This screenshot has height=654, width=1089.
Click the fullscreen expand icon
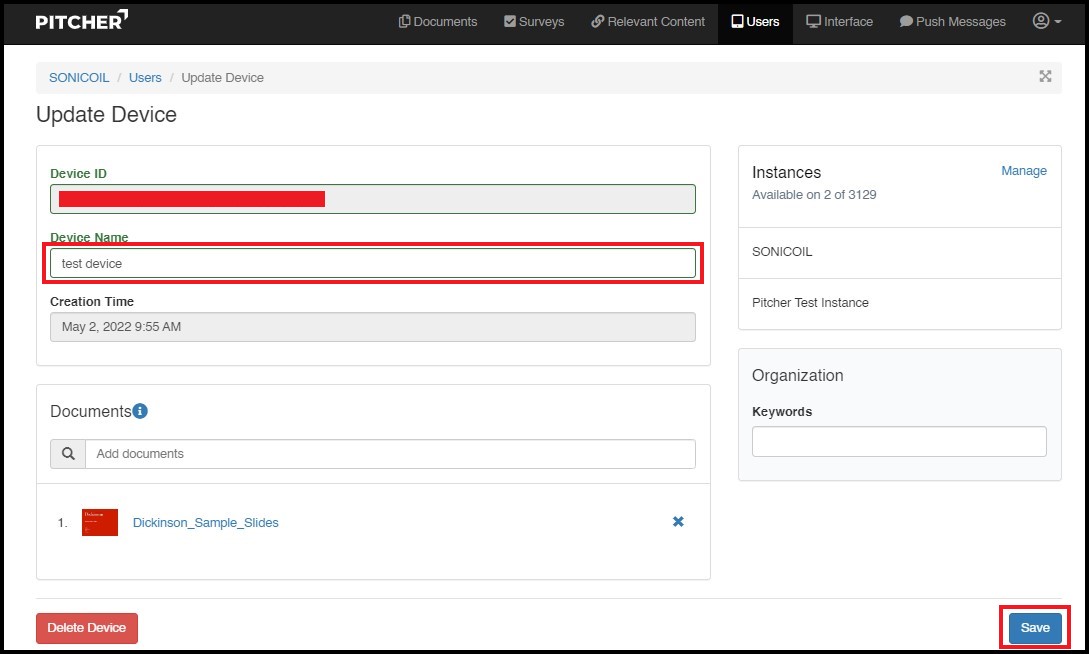[x=1045, y=77]
